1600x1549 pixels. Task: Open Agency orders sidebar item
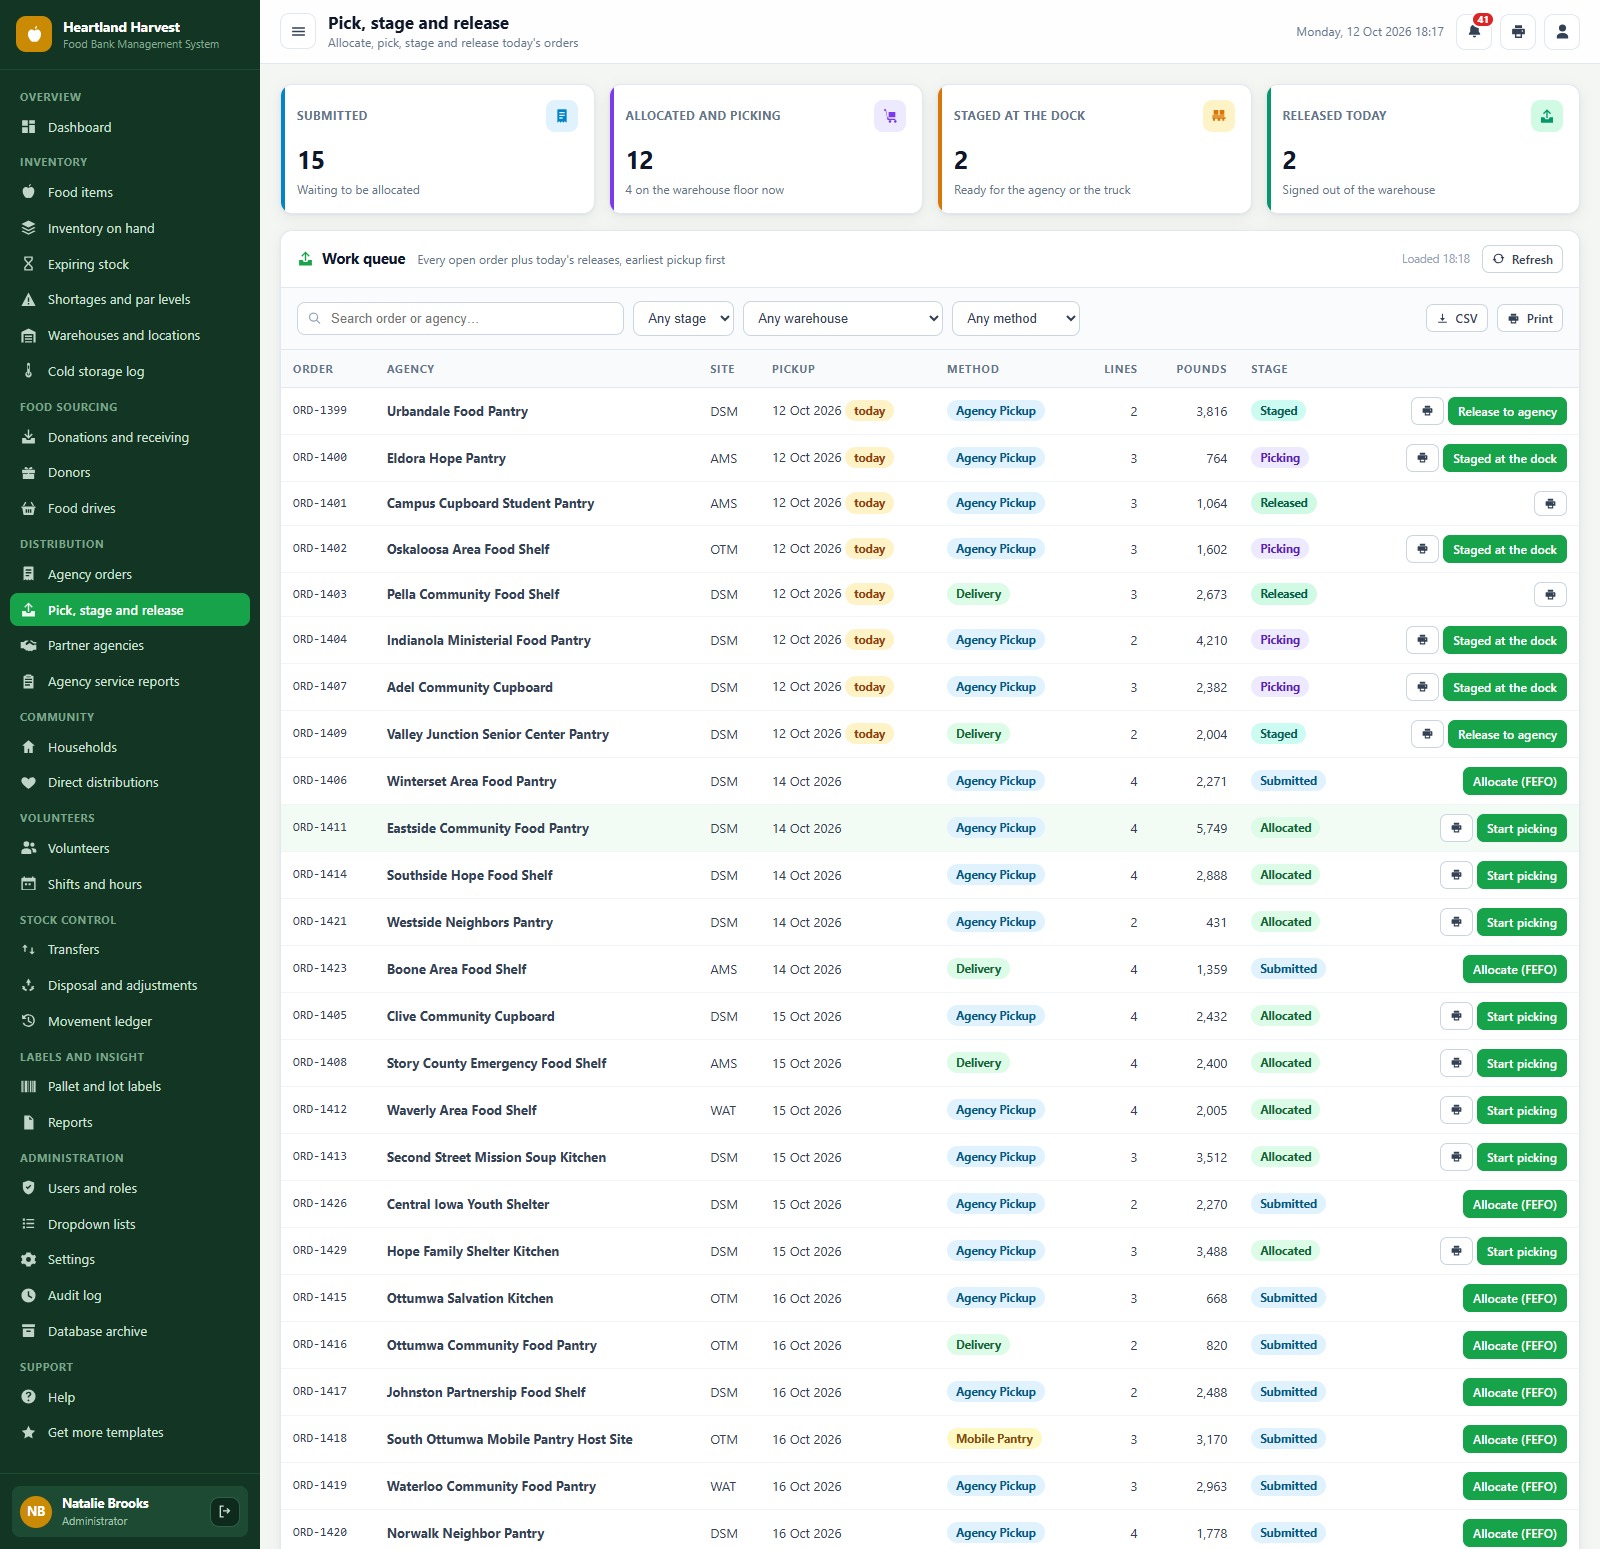pos(130,574)
